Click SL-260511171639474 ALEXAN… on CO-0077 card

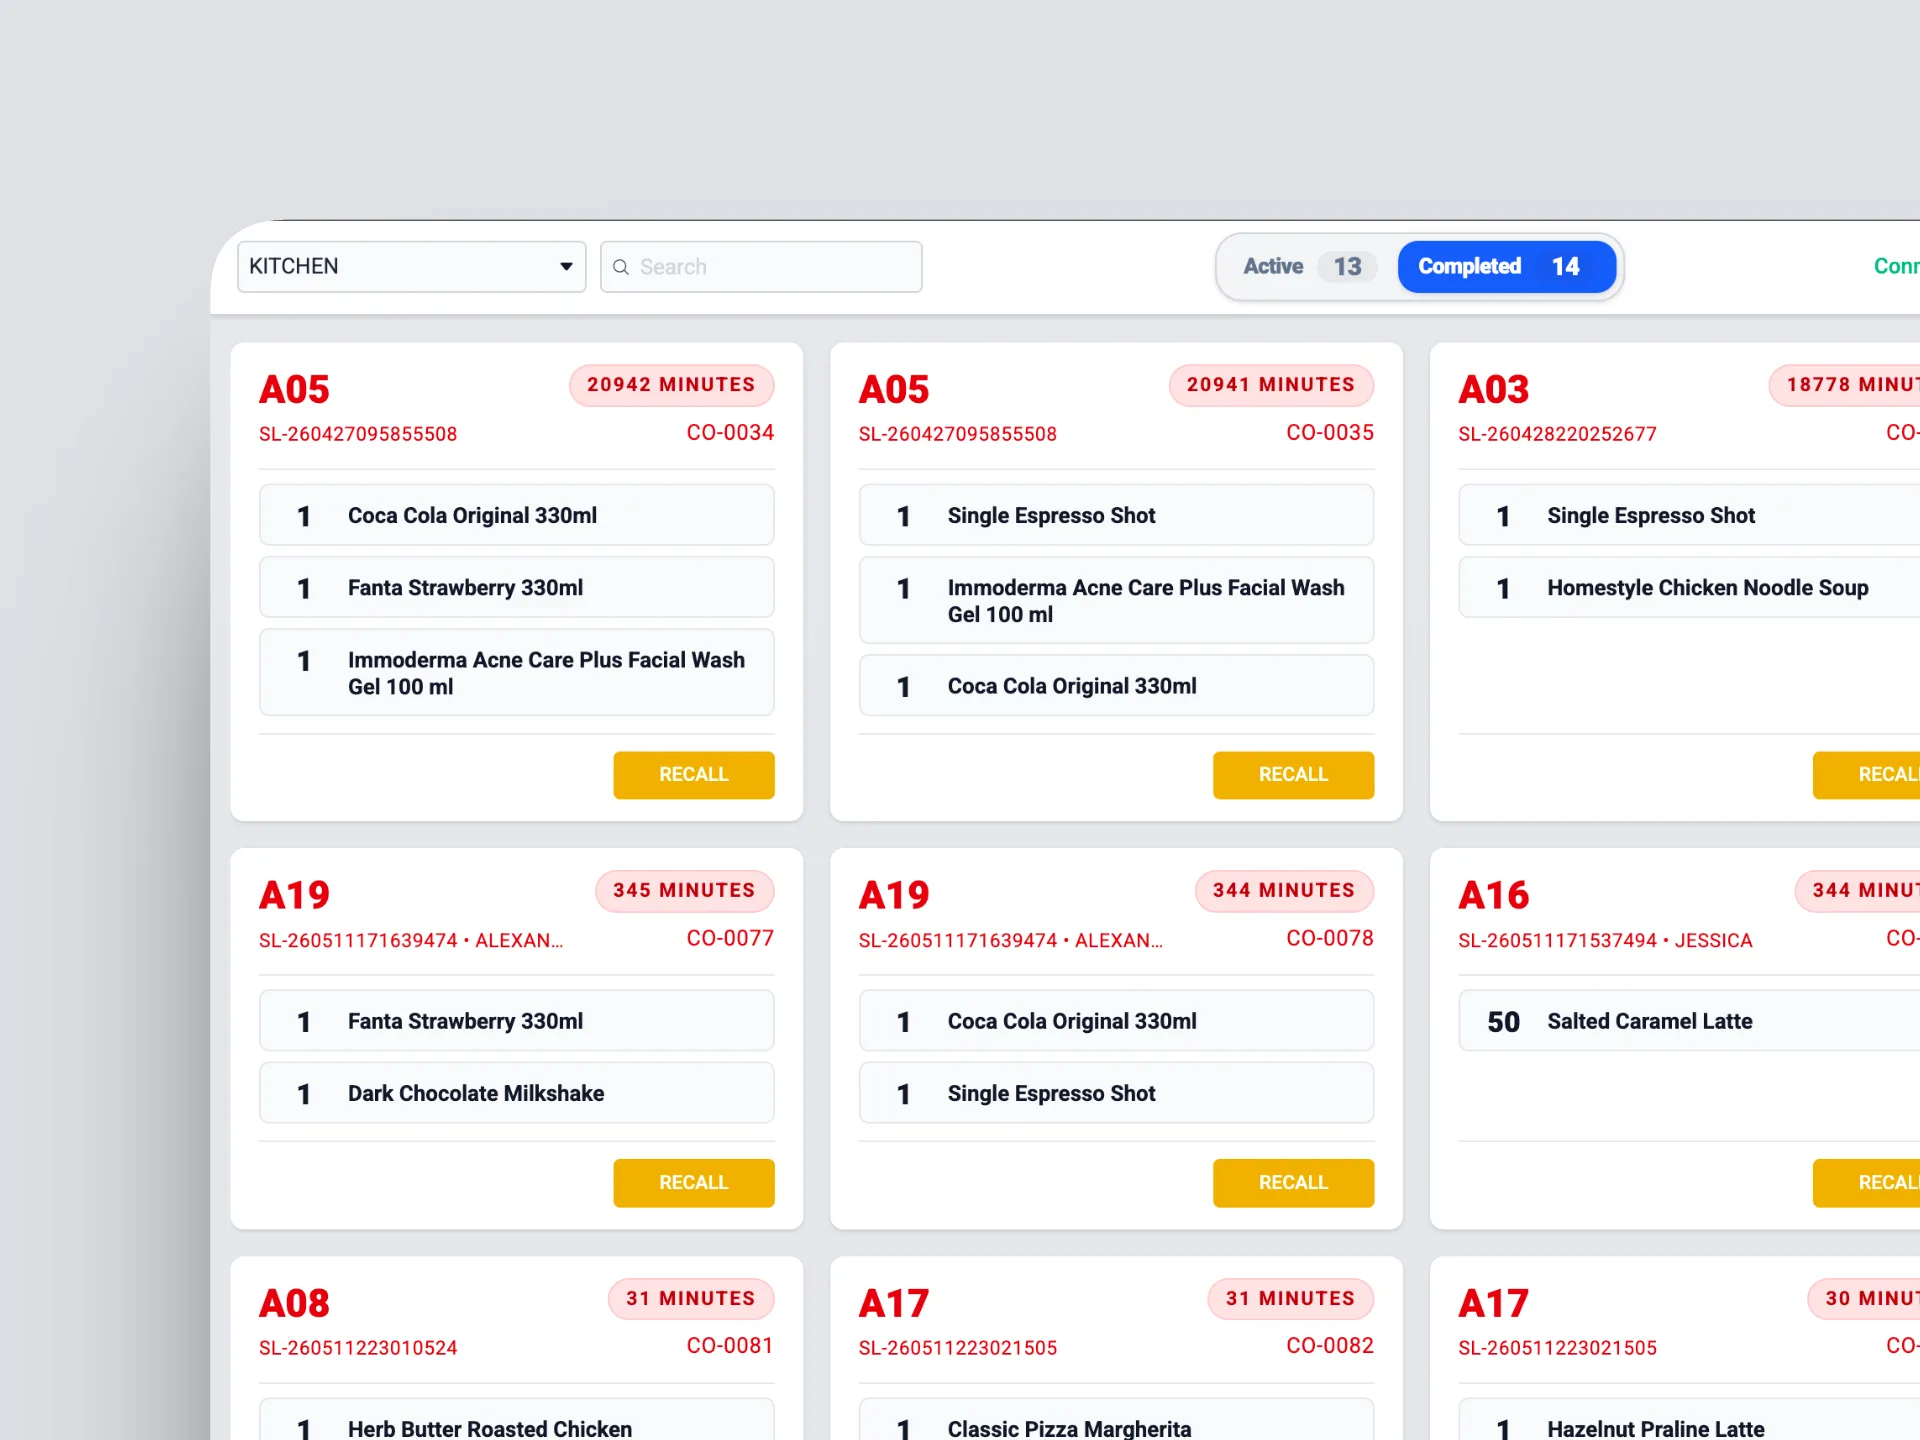[411, 940]
